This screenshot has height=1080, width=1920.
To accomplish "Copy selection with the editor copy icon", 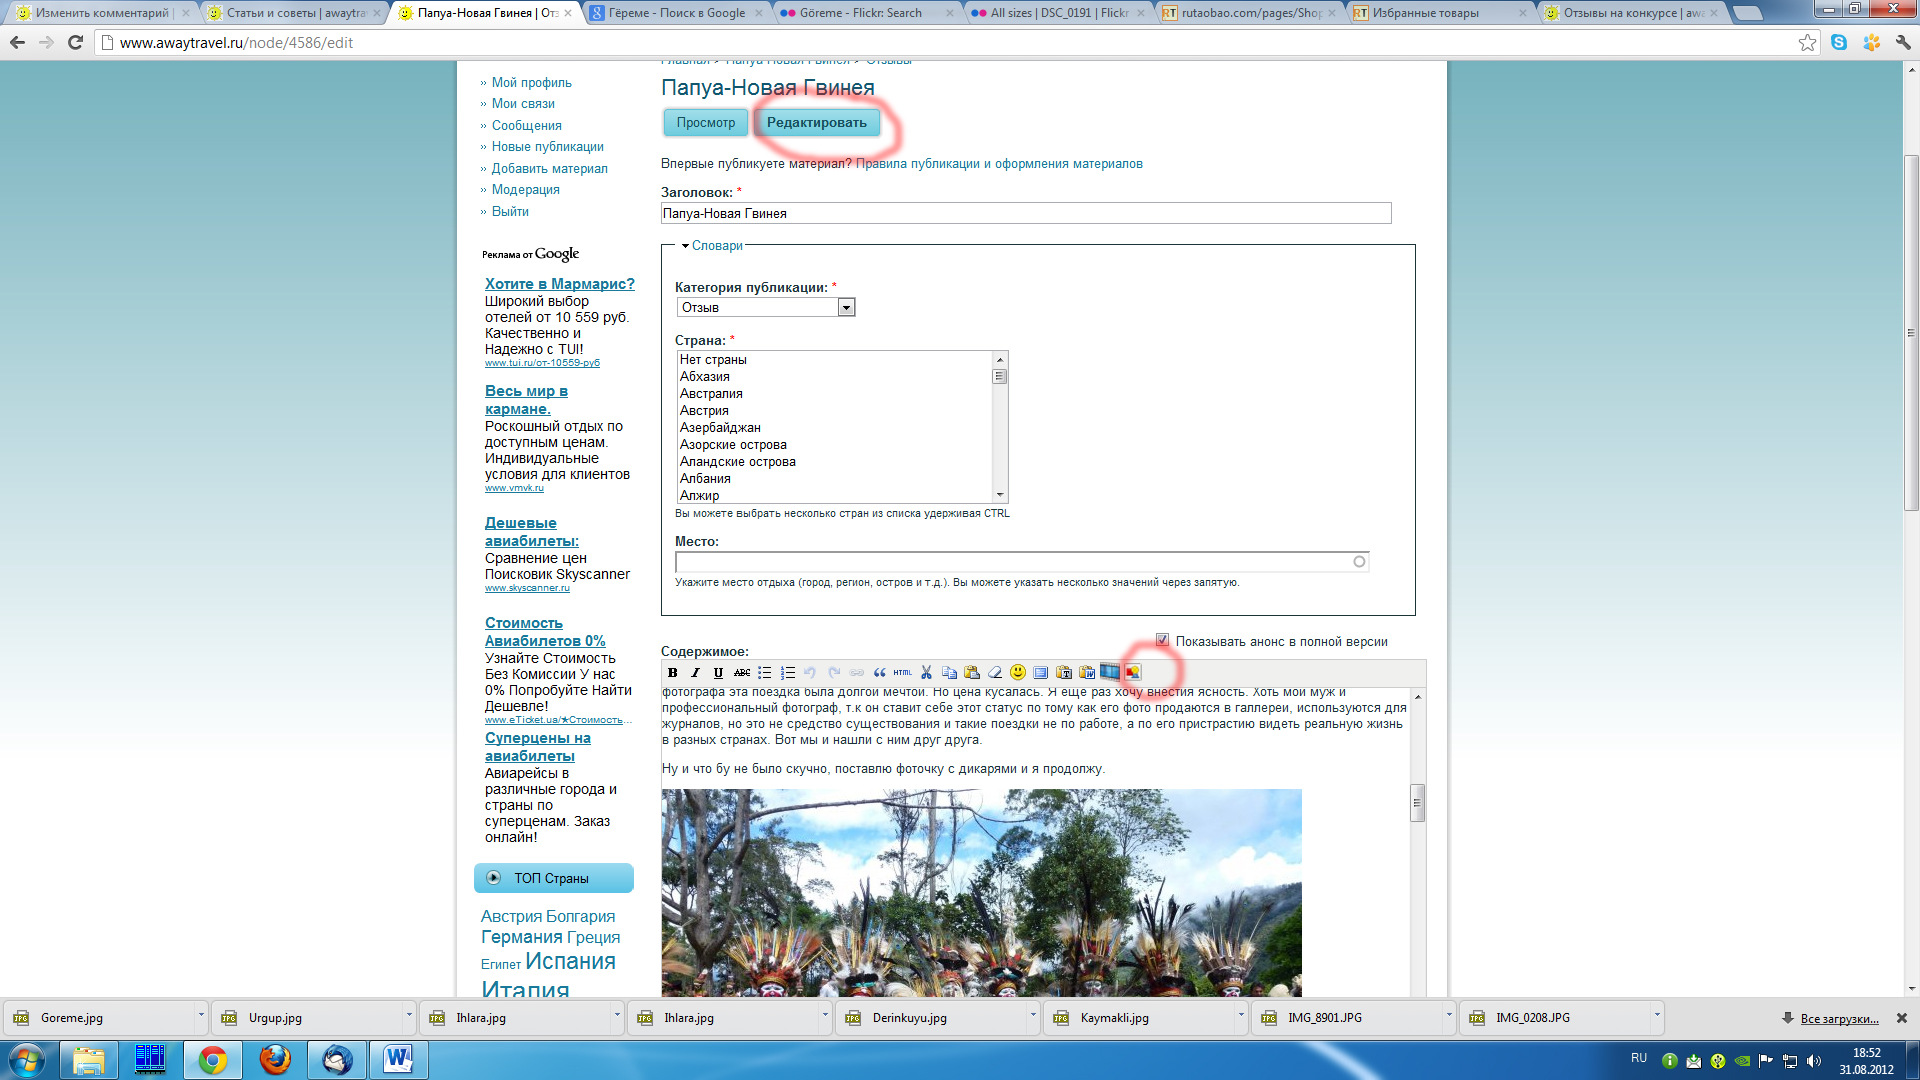I will click(x=949, y=672).
